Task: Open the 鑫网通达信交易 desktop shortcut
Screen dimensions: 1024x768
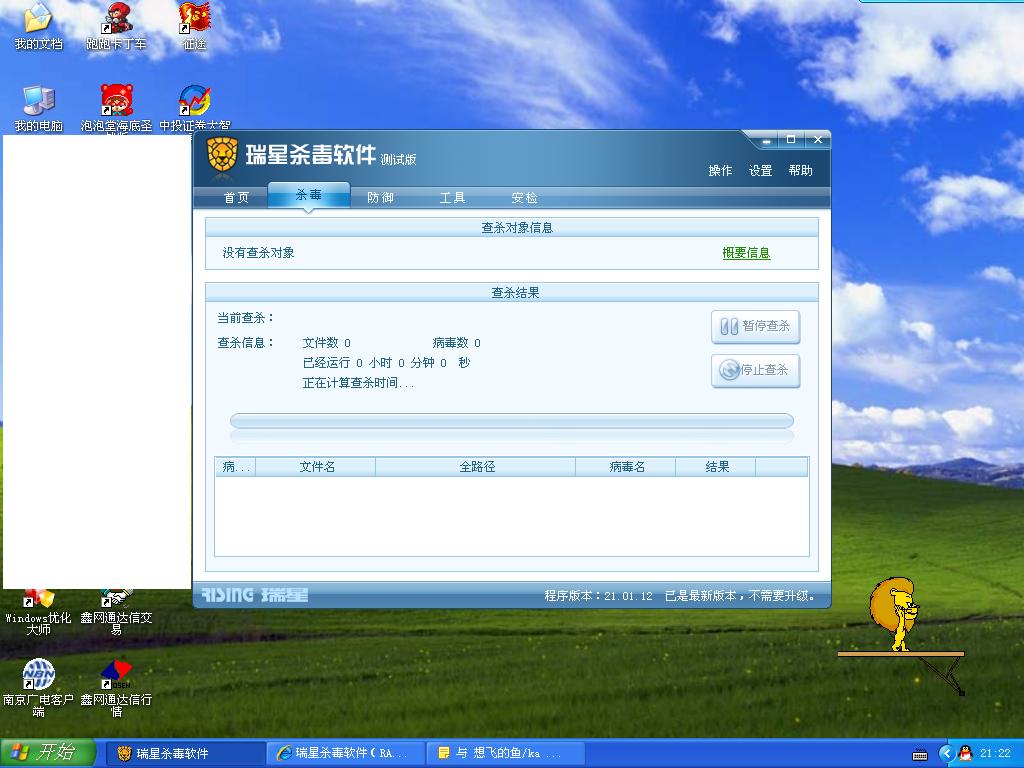Action: pos(116,614)
